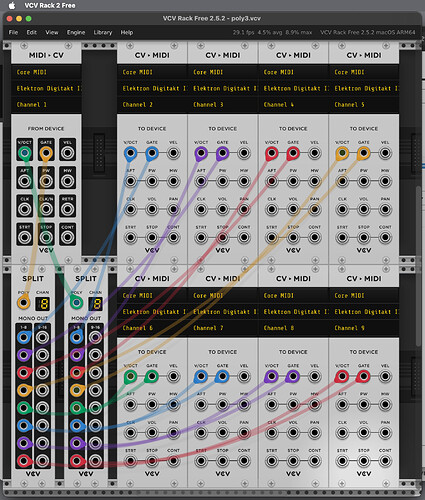425x500 pixels.
Task: Click VEL input on Channel 5 CV-MIDI
Action: (x=385, y=153)
